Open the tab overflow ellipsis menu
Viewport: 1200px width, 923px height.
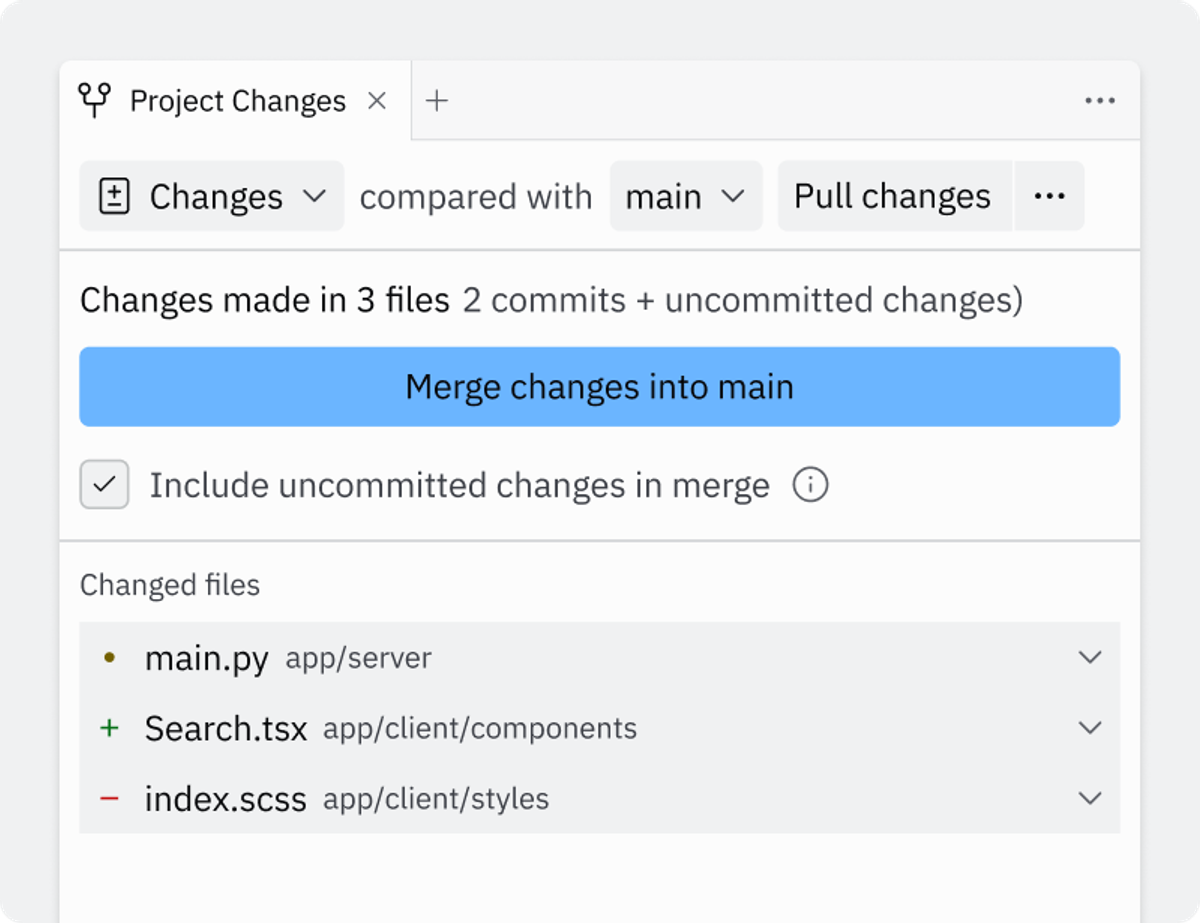(1101, 100)
